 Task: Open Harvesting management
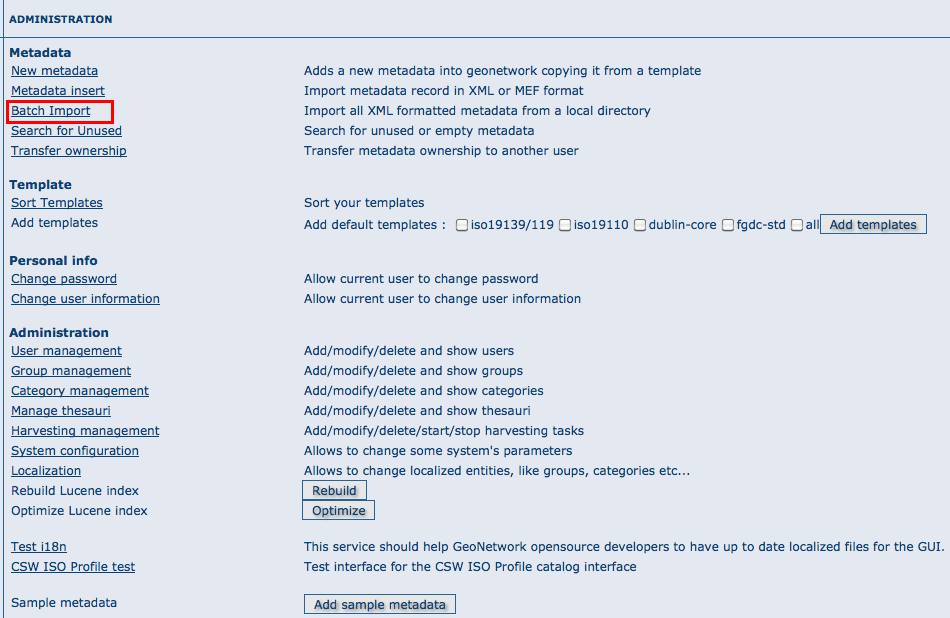coord(84,430)
